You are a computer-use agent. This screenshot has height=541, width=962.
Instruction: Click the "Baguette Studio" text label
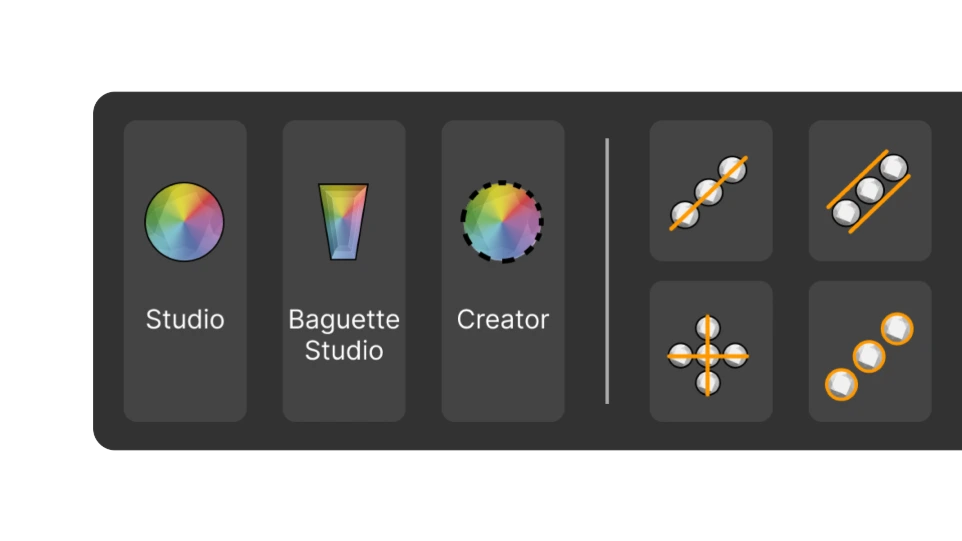[344, 335]
